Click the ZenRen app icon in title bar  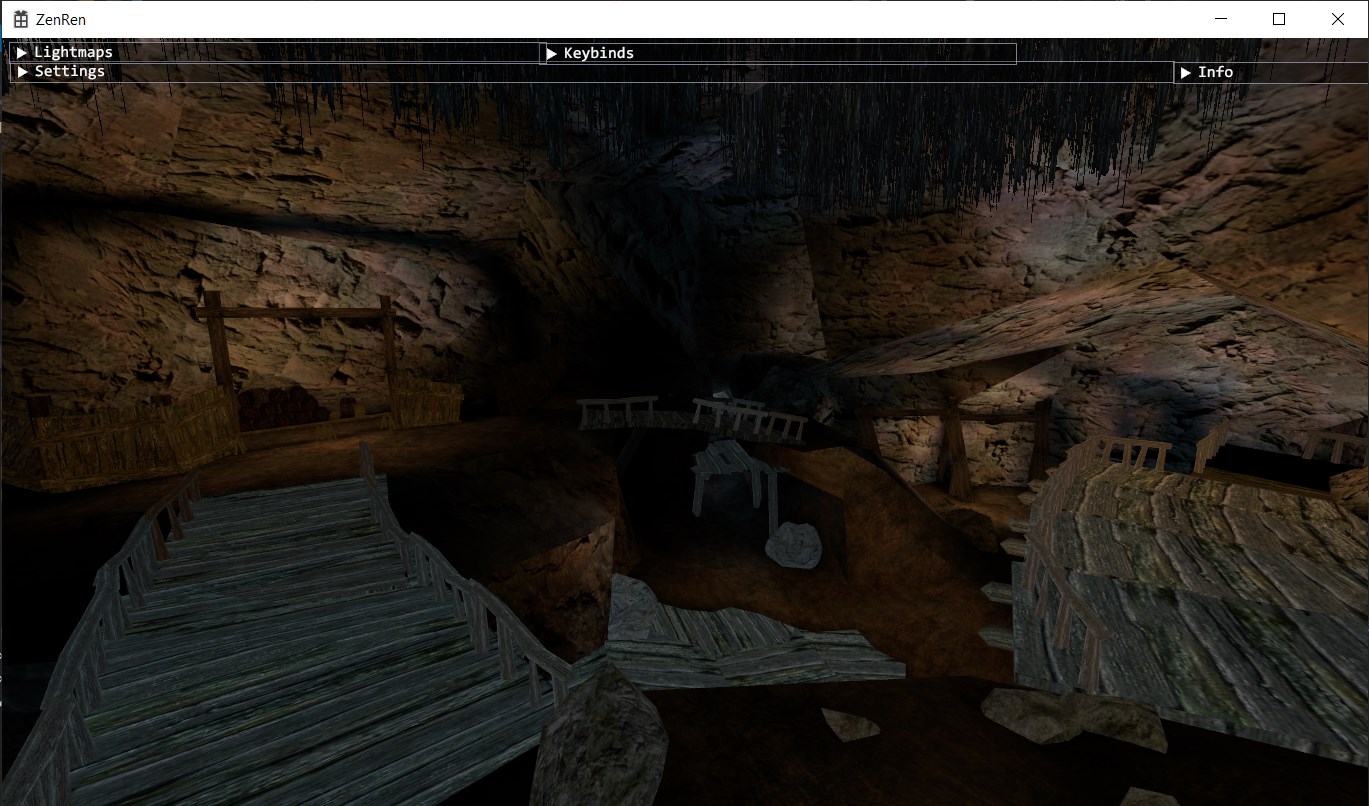(20, 19)
